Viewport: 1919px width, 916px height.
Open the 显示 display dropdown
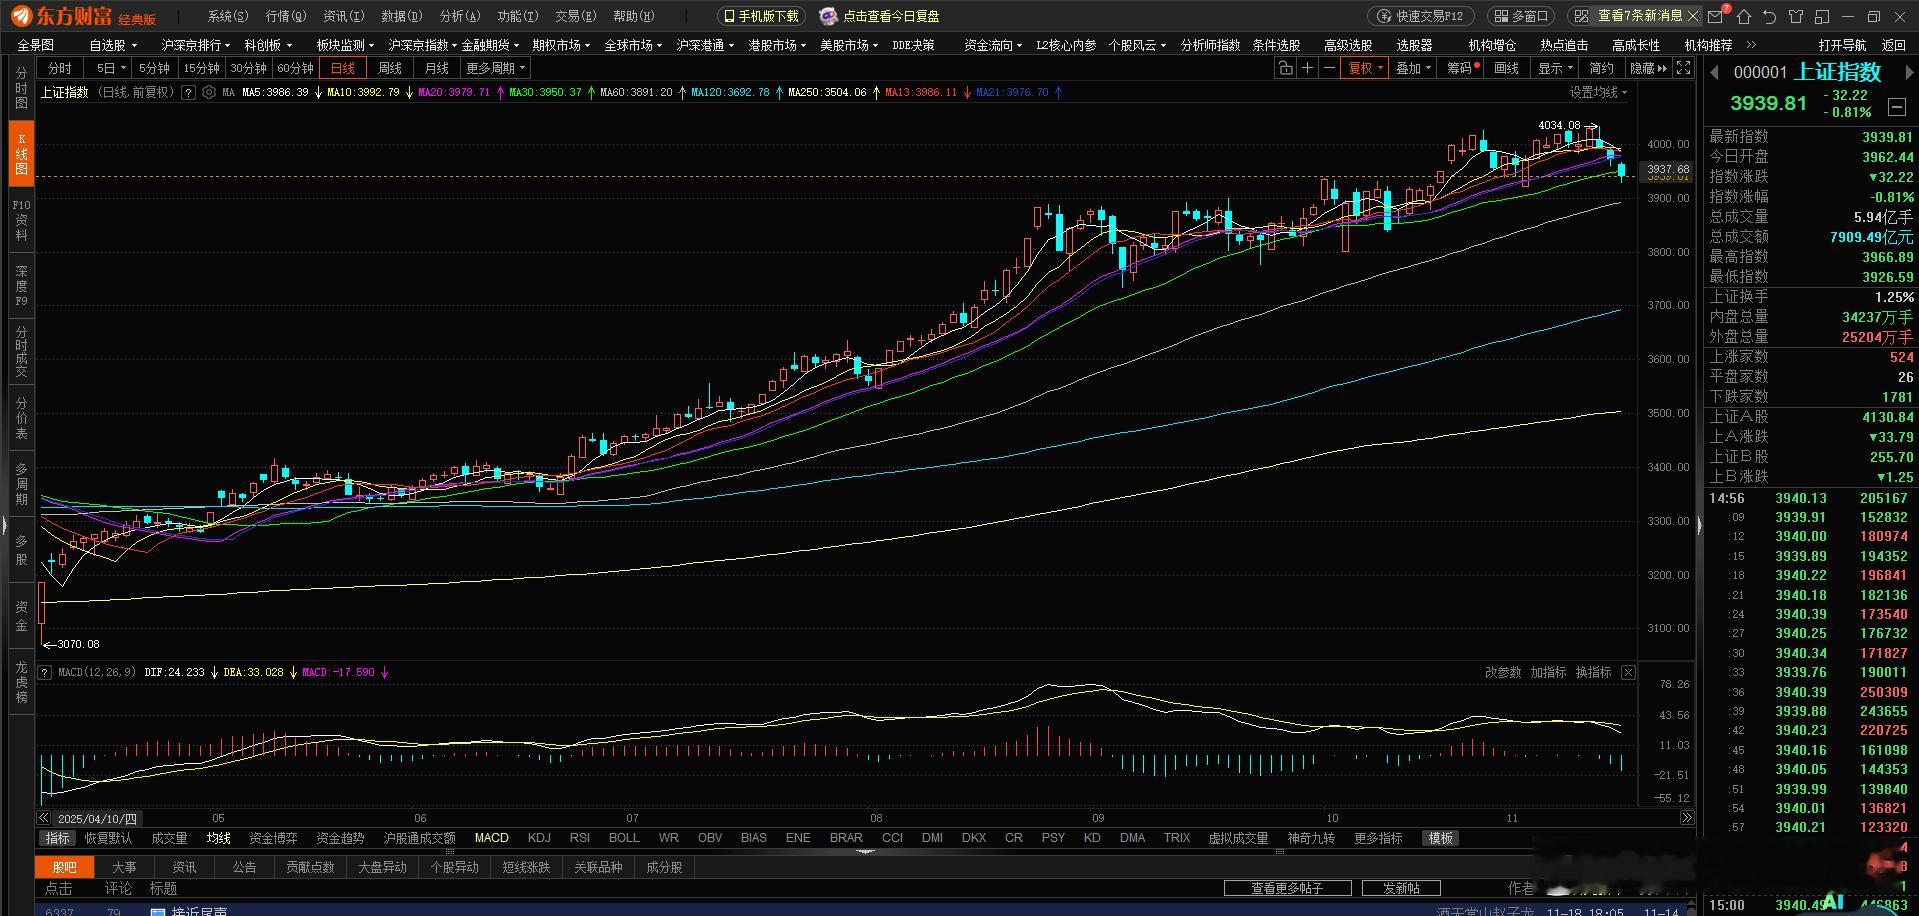pos(1556,68)
